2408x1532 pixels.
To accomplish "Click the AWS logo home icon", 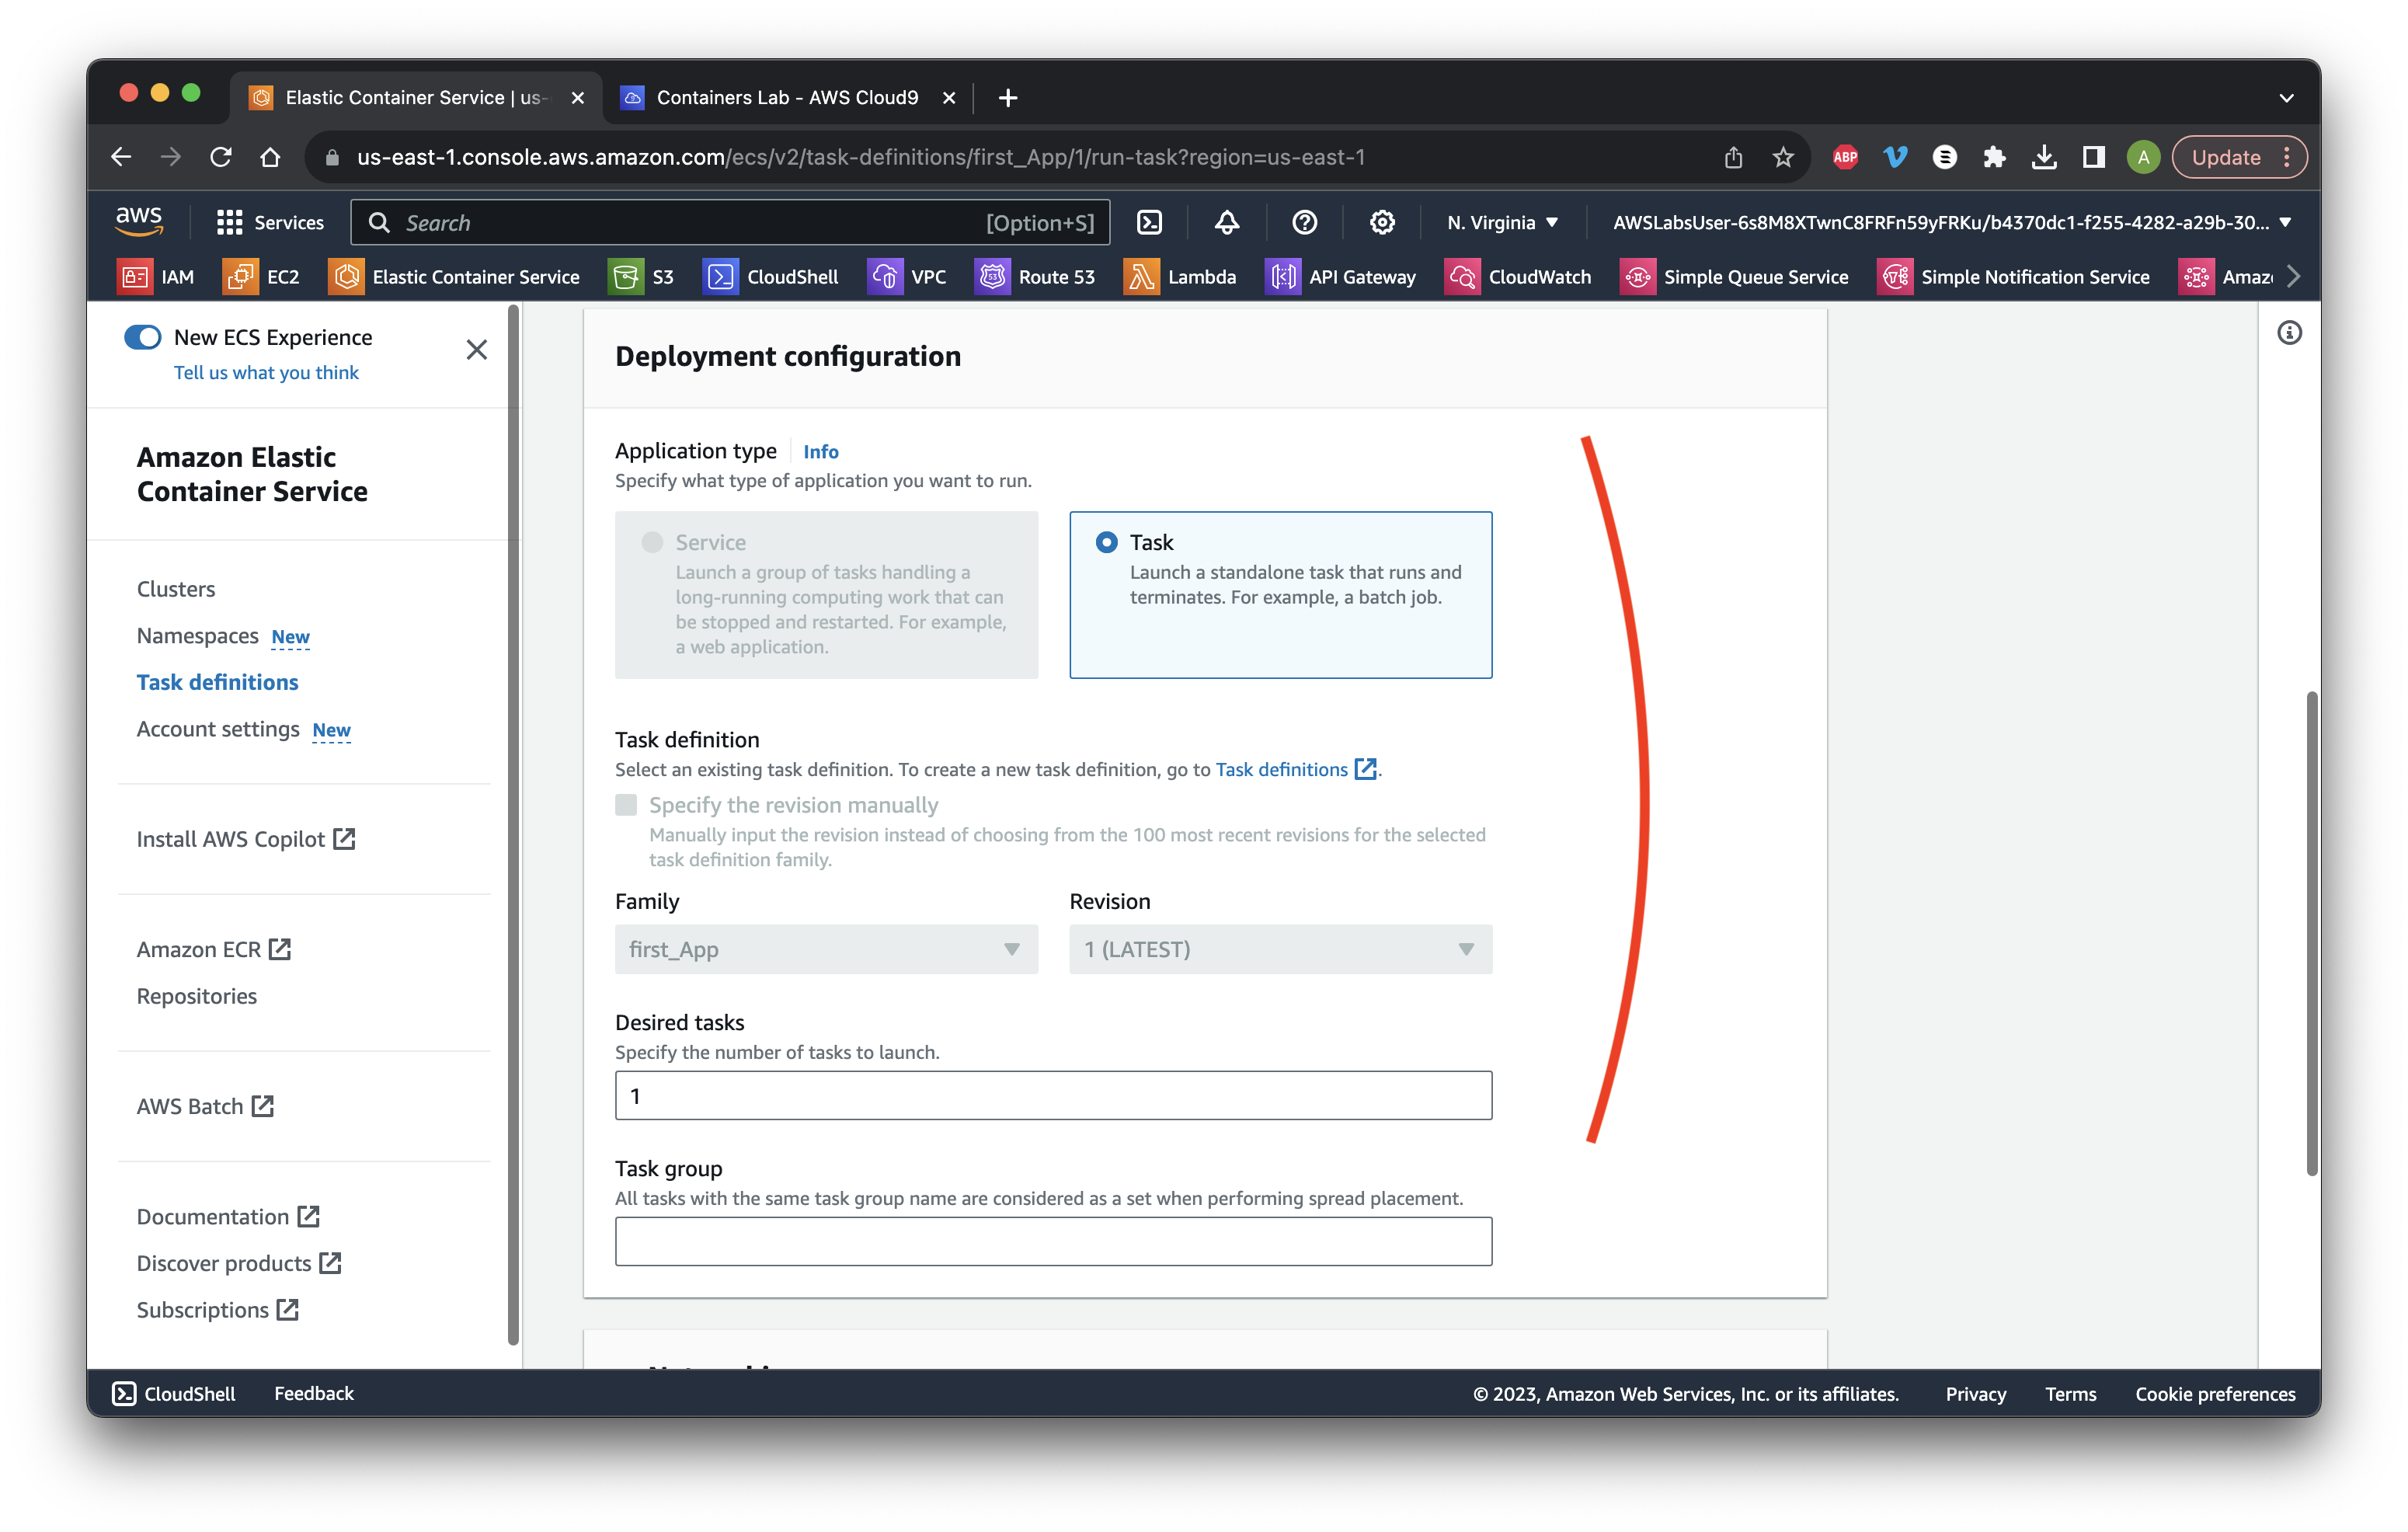I will [139, 221].
